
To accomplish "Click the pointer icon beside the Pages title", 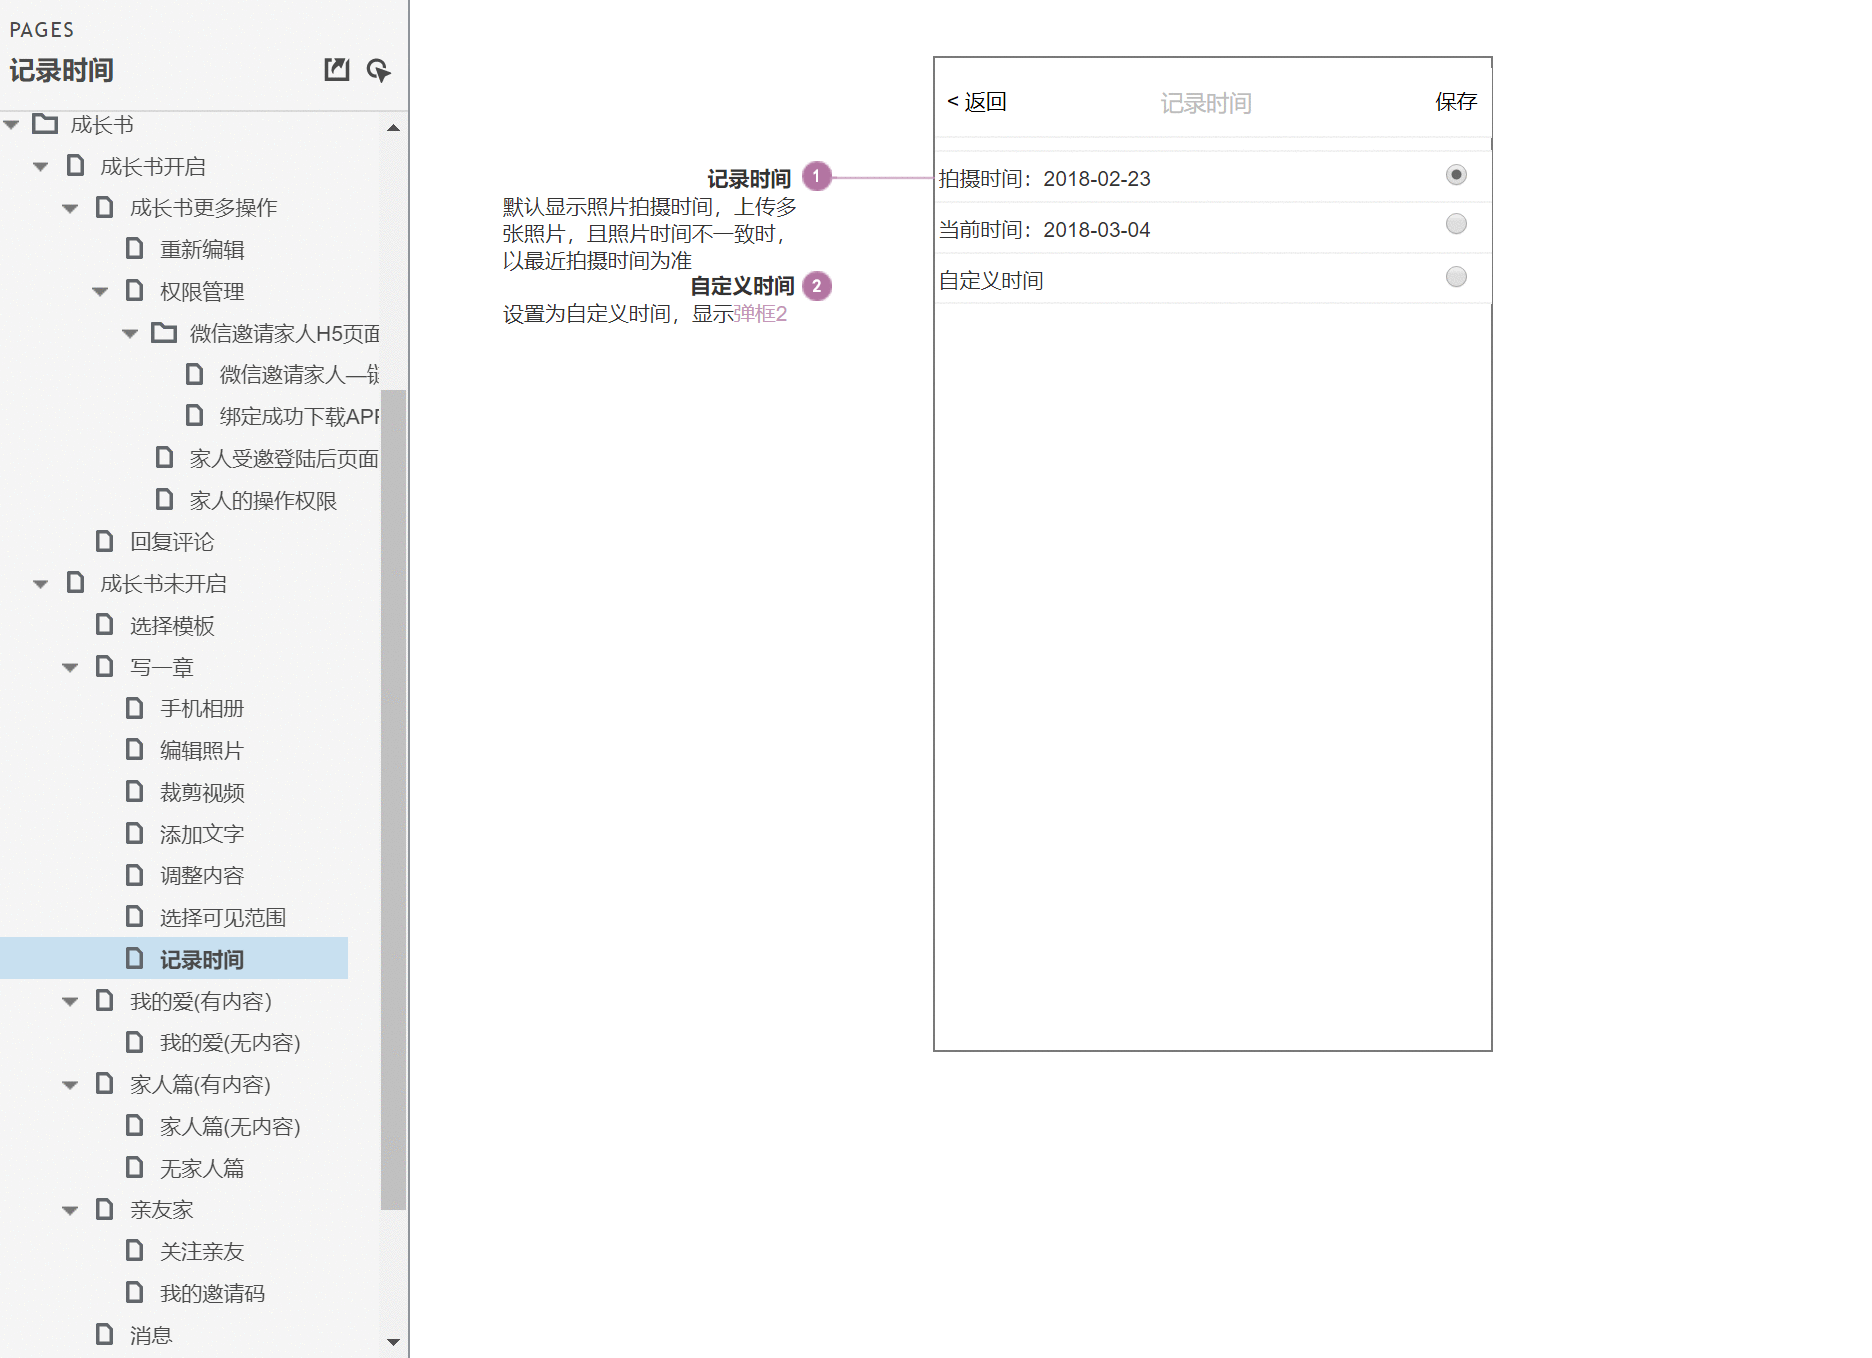I will pyautogui.click(x=378, y=70).
